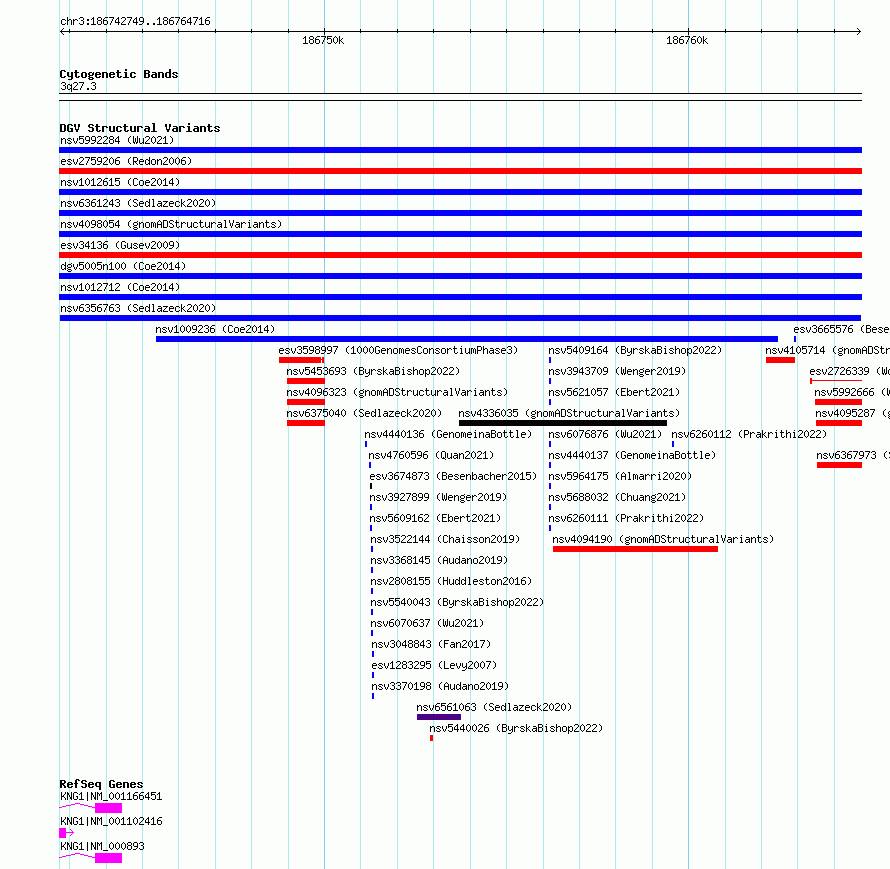Click the black nsv4336035 variant bar
890x869 pixels.
pyautogui.click(x=562, y=423)
